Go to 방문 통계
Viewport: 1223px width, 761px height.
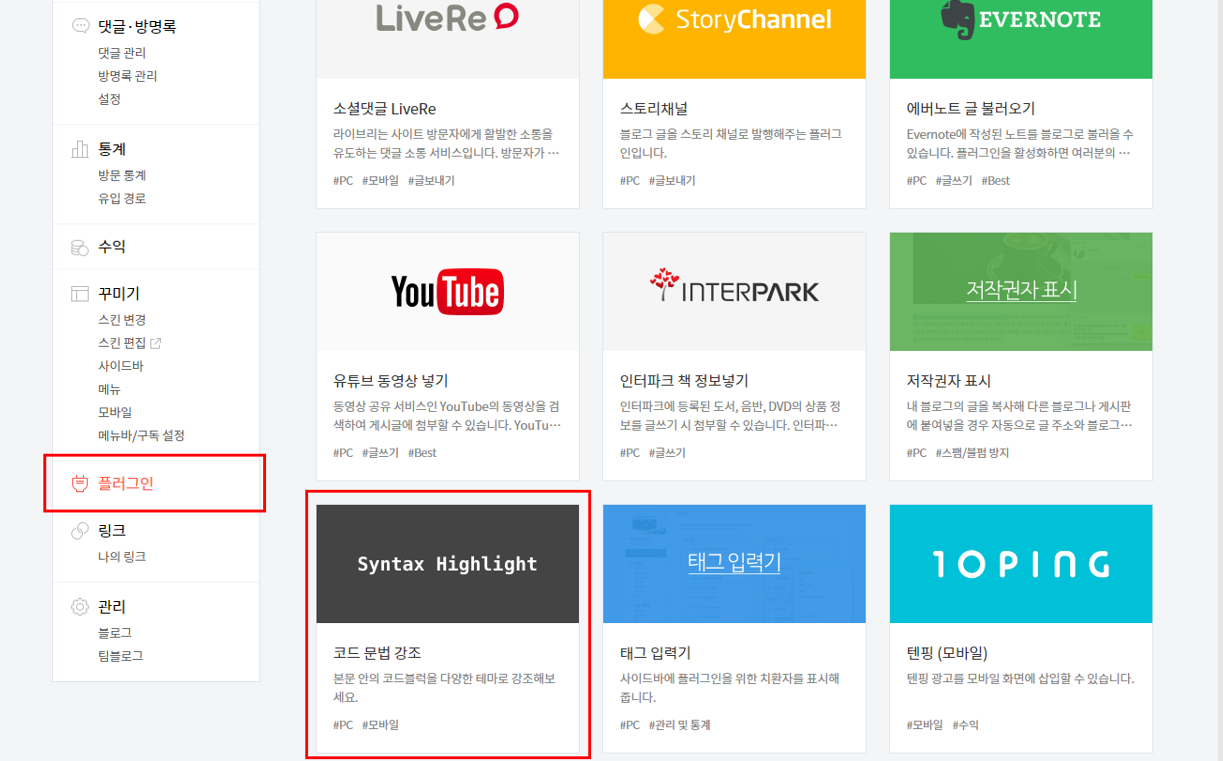pyautogui.click(x=122, y=175)
